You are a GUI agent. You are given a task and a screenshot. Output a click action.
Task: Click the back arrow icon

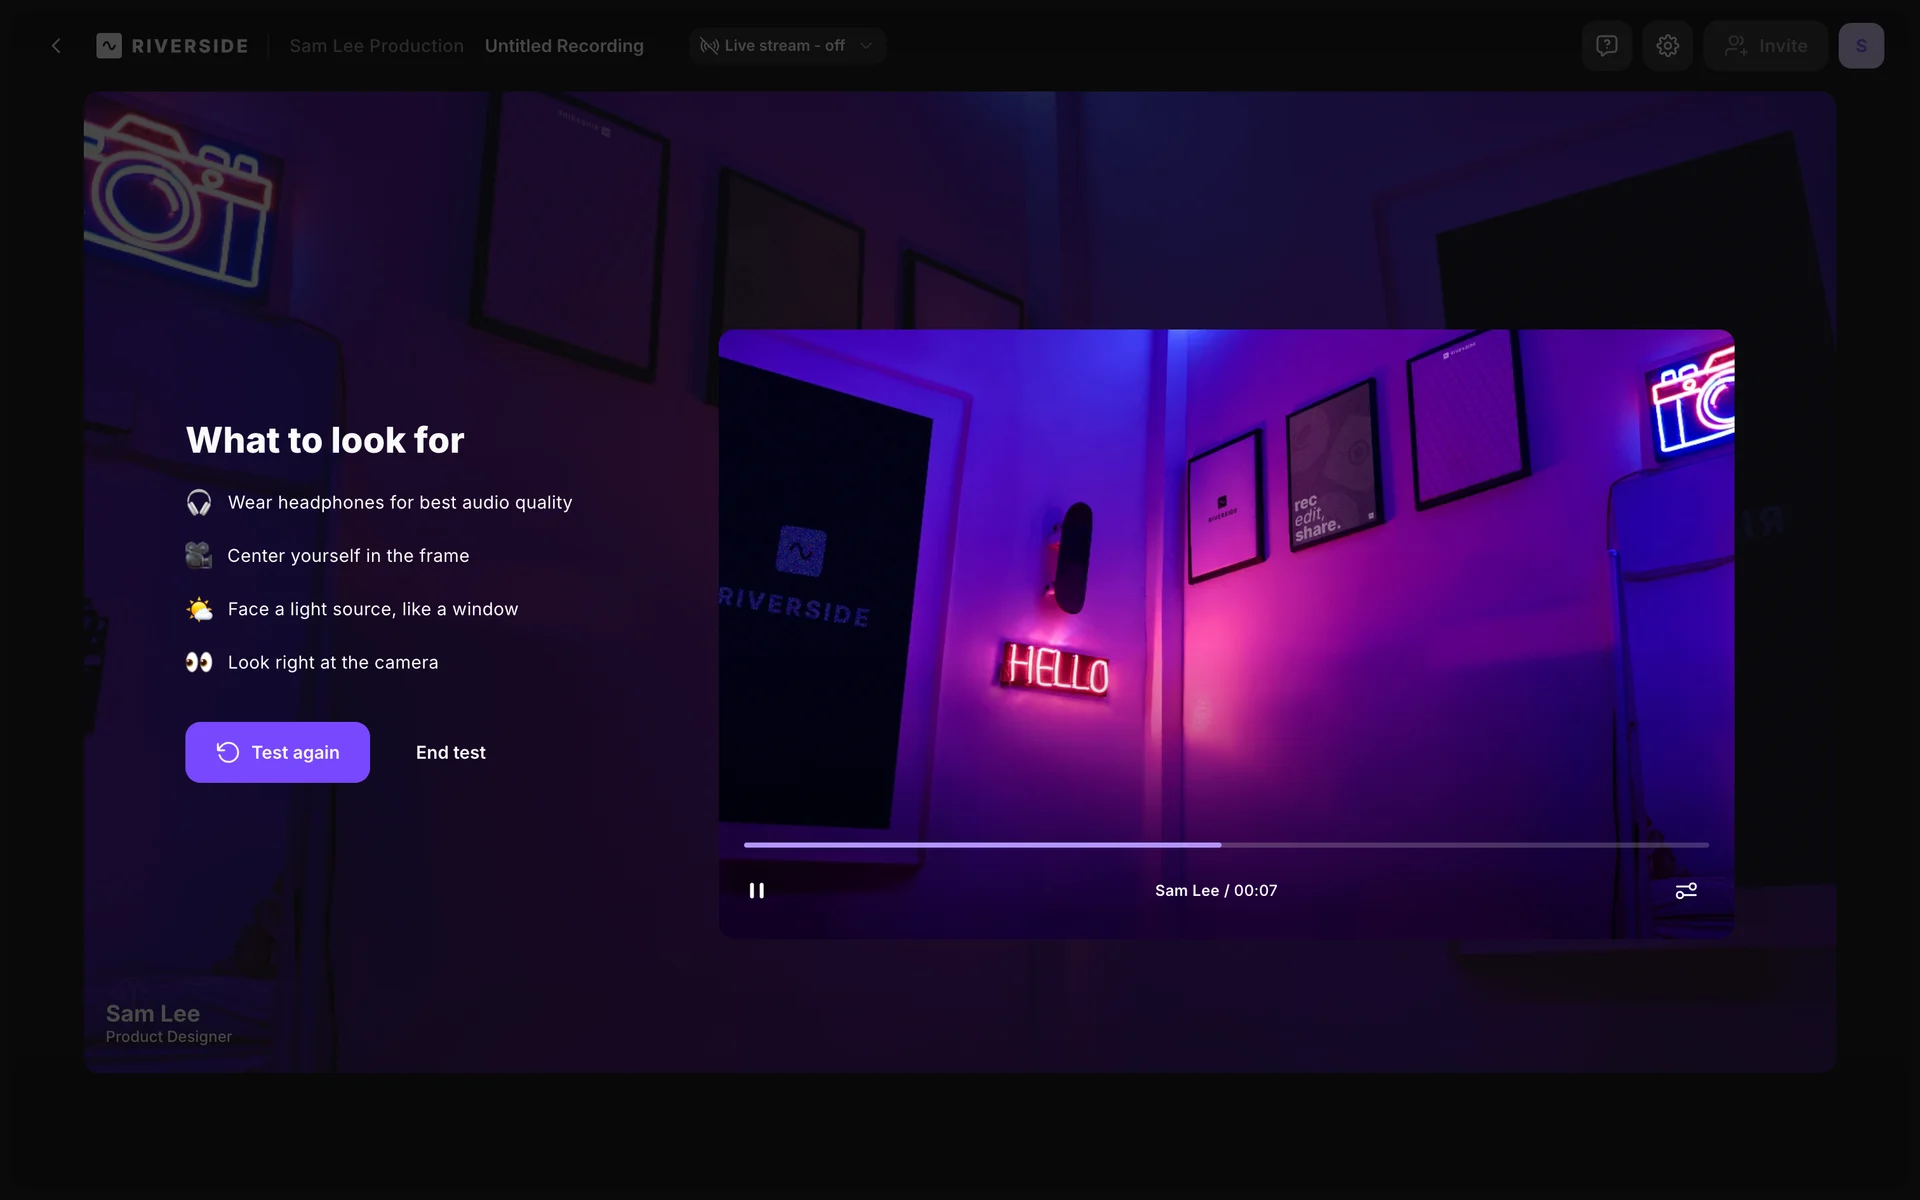[x=56, y=46]
